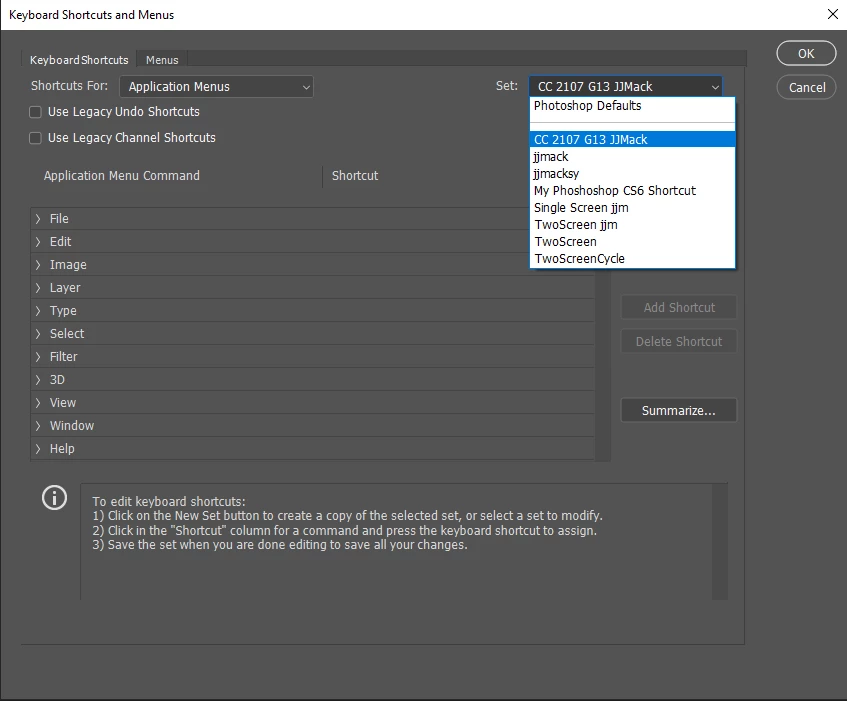Expand the Layer menu commands
This screenshot has height=701, width=847.
(x=38, y=288)
